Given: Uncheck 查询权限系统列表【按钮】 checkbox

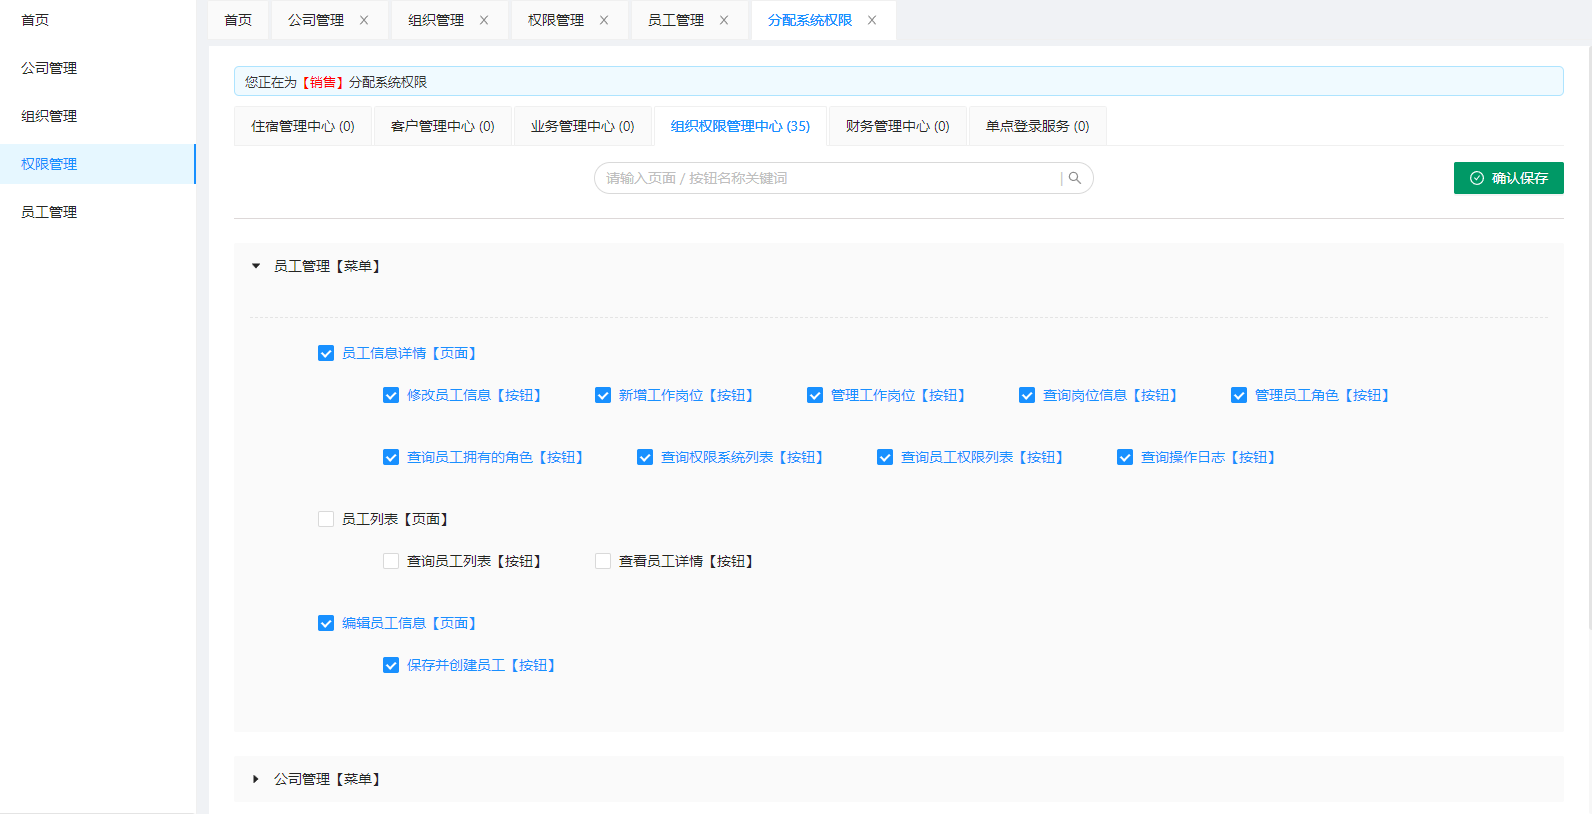Looking at the screenshot, I should tap(645, 457).
